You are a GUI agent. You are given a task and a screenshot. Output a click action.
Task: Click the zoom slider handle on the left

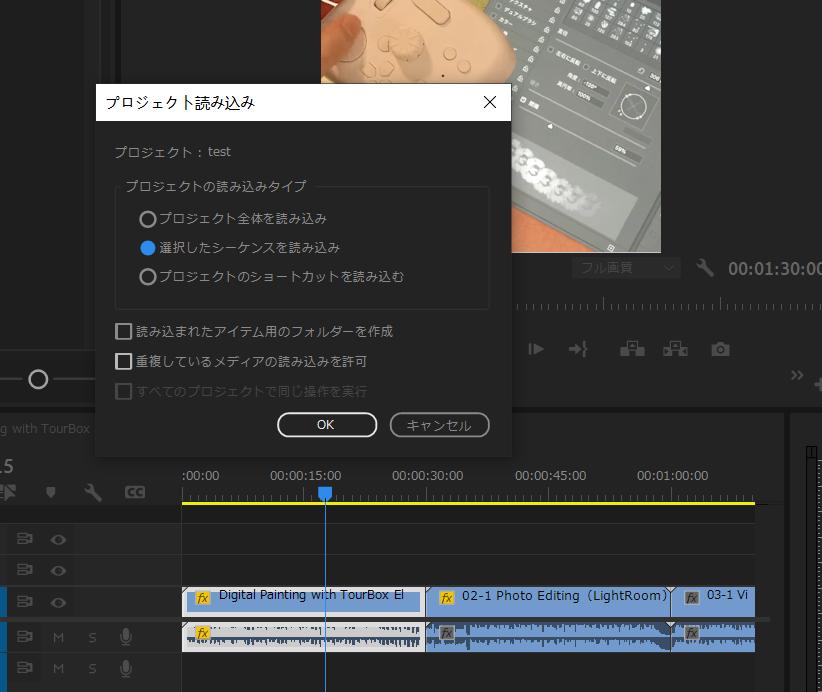pos(40,380)
